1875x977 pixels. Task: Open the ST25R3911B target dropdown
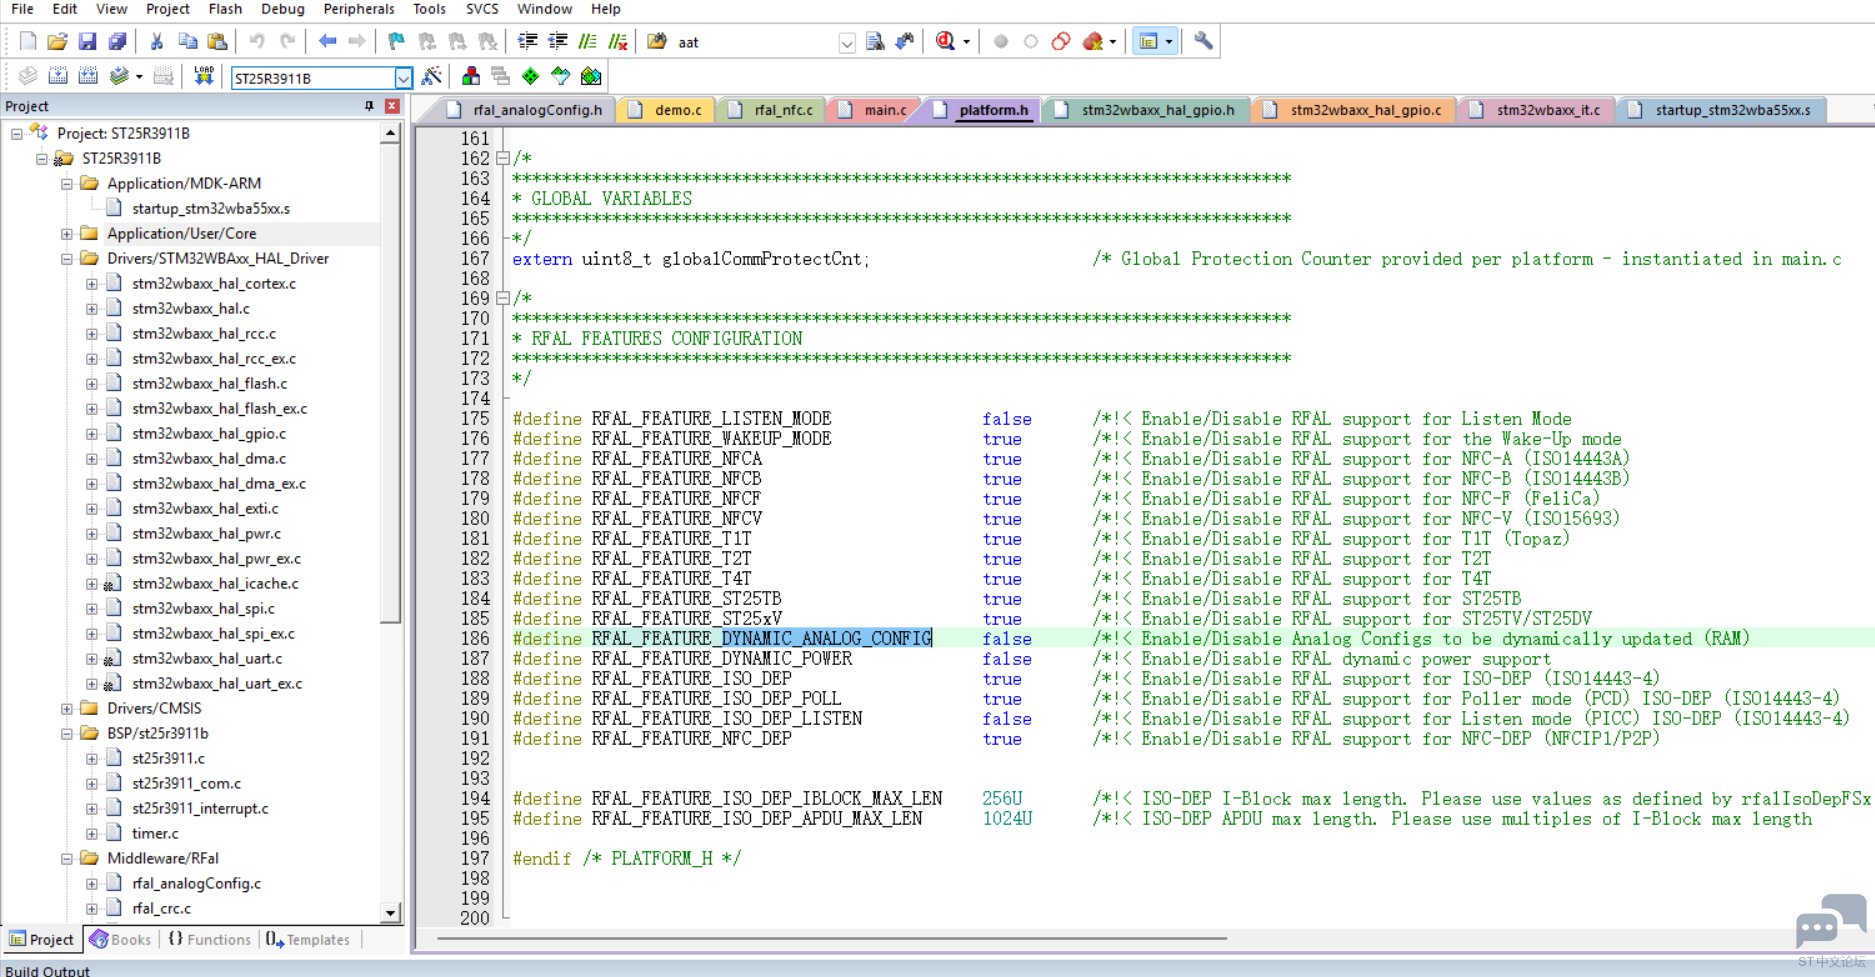pos(403,78)
